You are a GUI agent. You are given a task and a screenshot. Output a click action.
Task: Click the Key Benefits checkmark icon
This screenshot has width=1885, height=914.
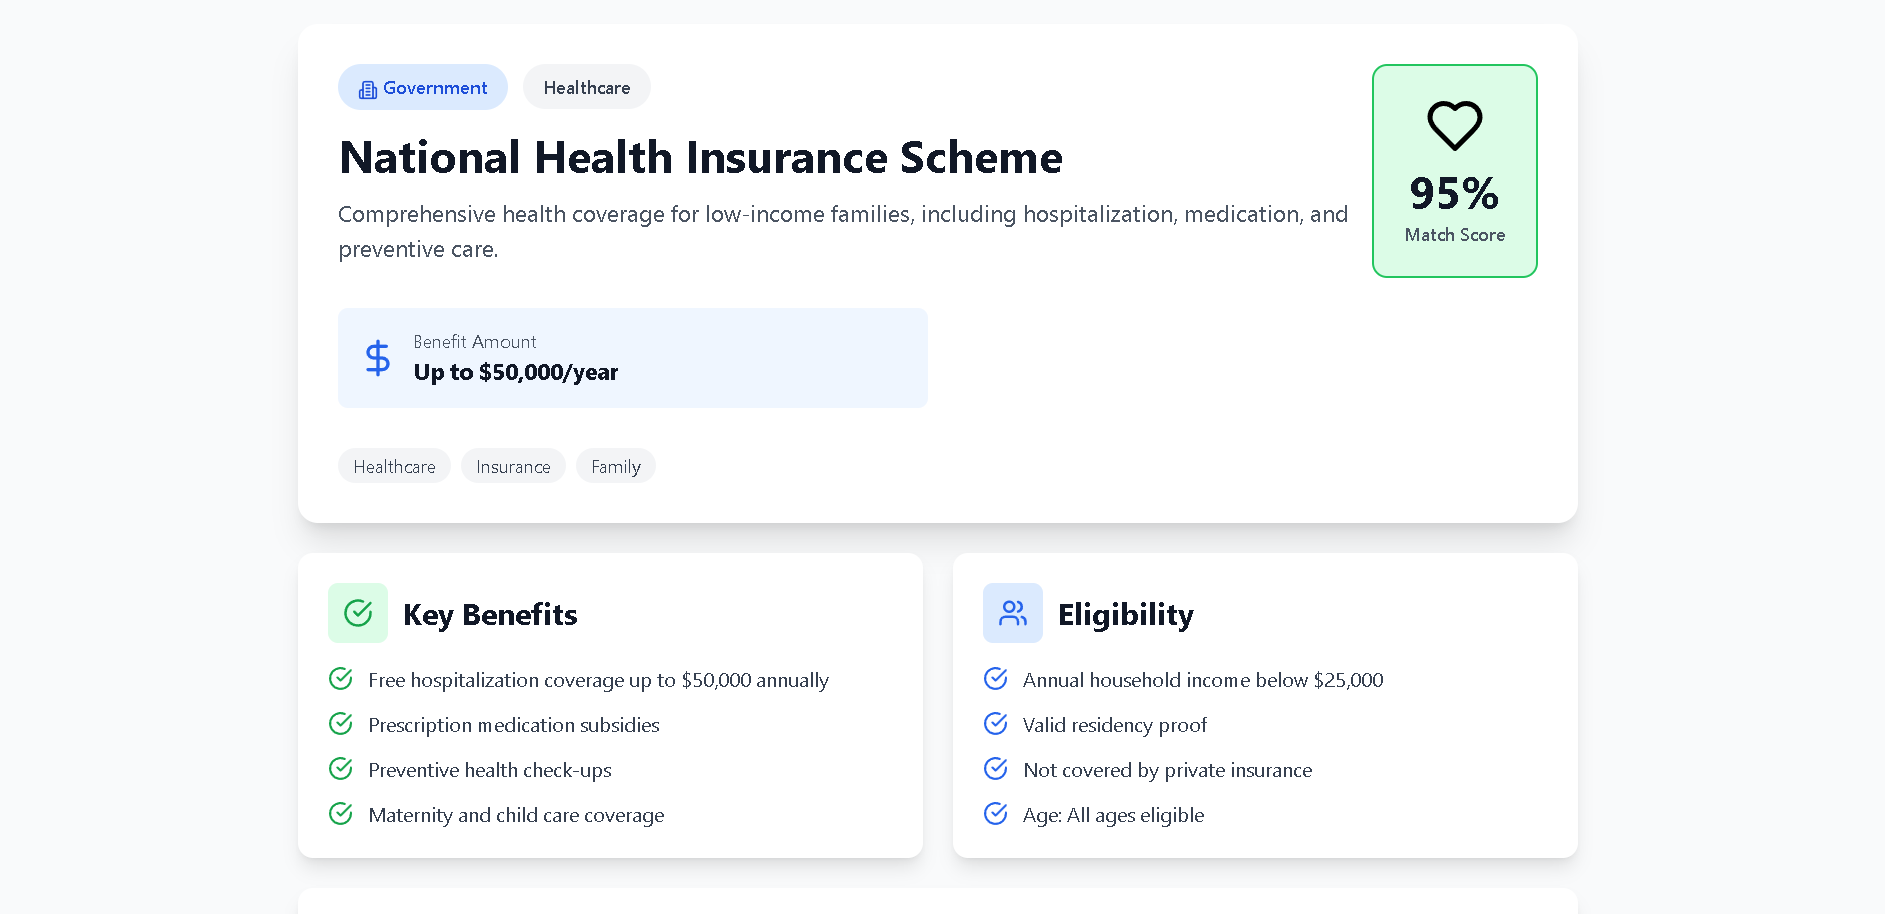point(358,613)
